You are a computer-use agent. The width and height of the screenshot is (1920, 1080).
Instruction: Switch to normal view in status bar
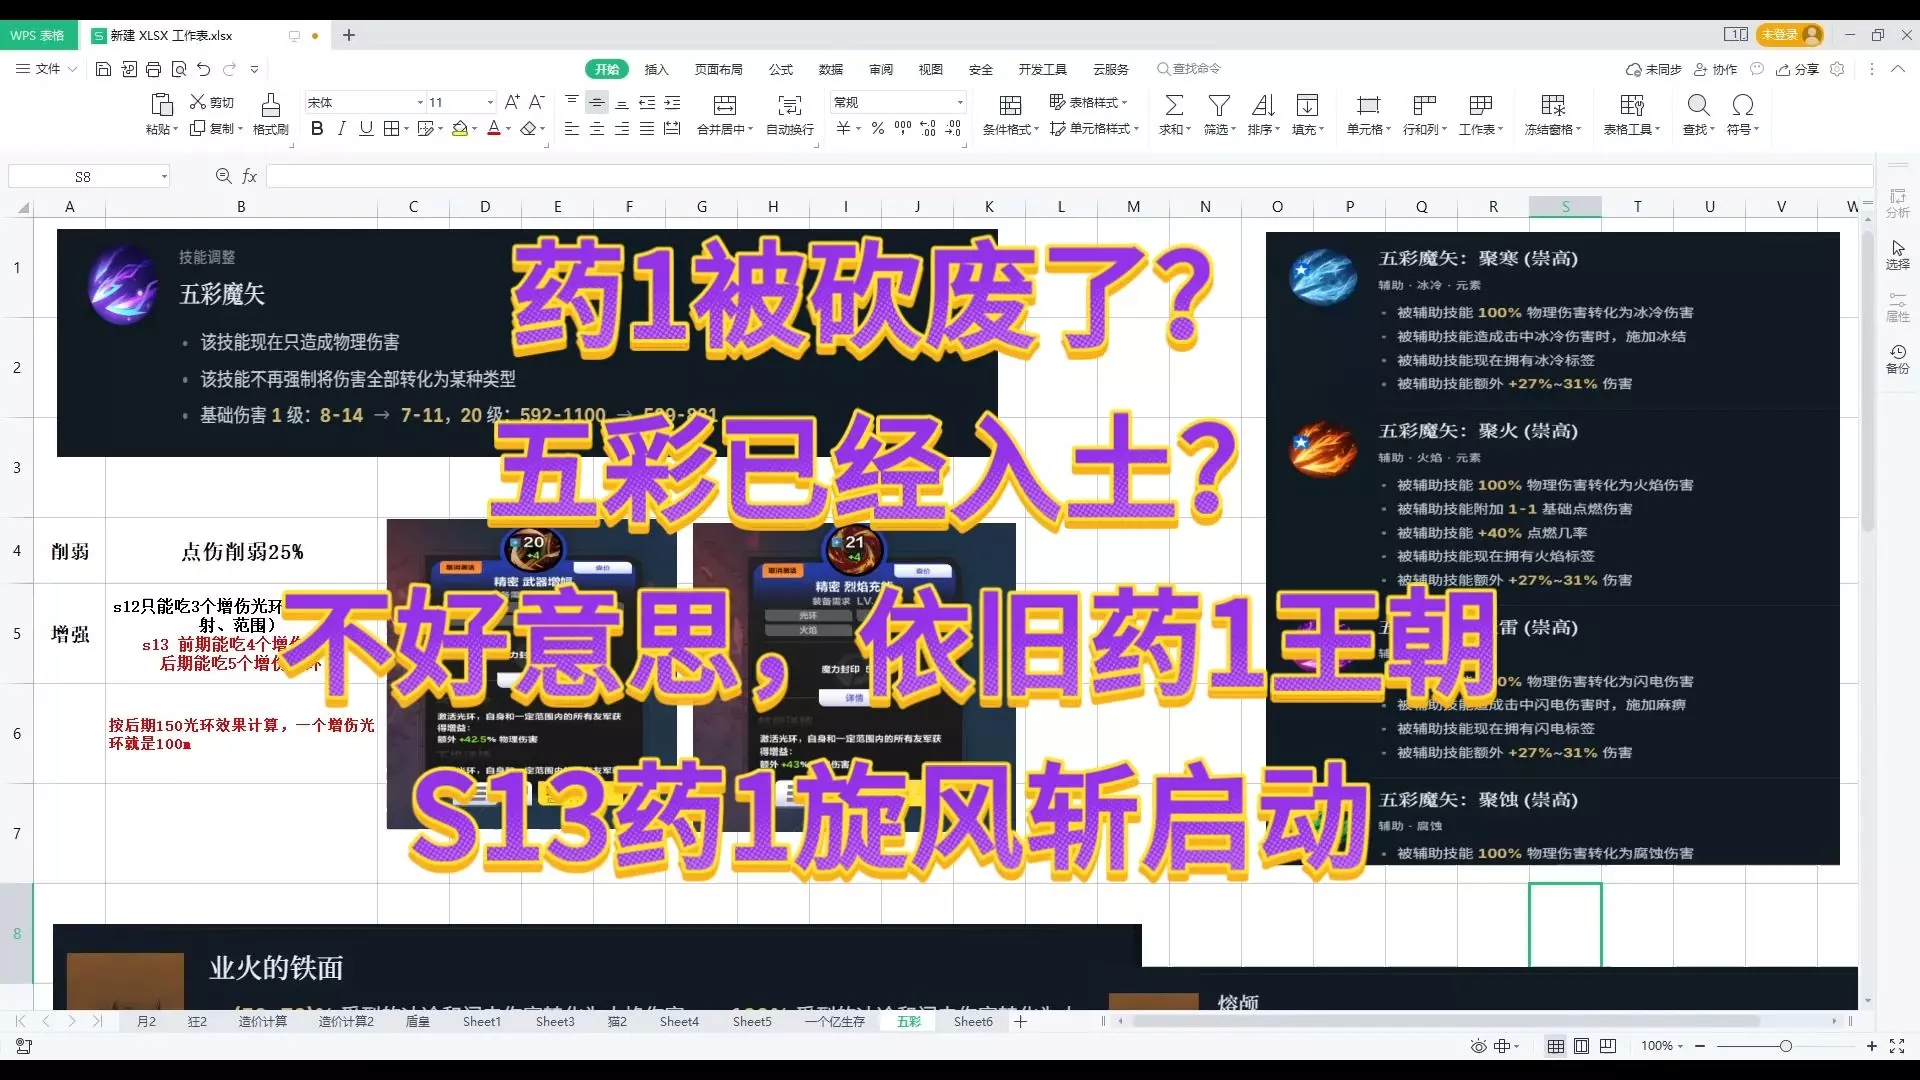1556,1046
